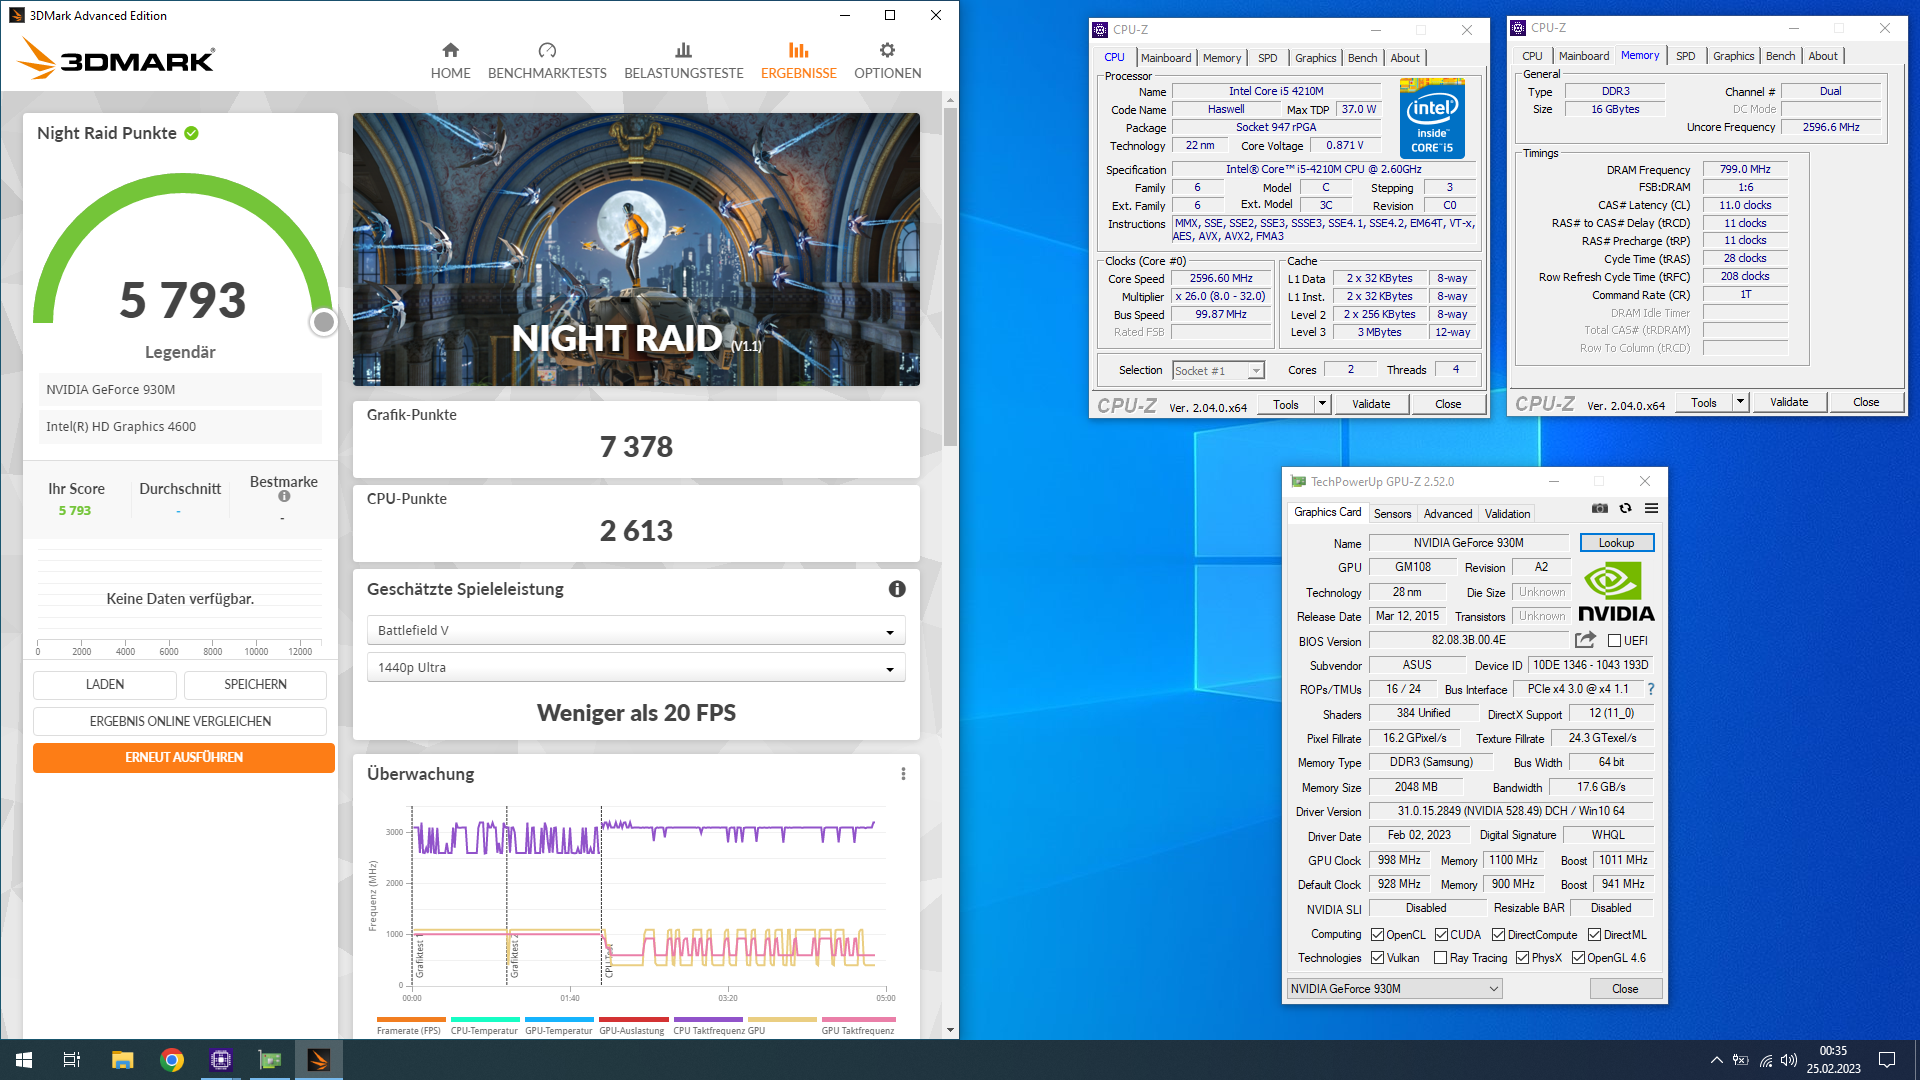Click the taskbar clock and date
The height and width of the screenshot is (1080, 1920).
coord(1833,1060)
